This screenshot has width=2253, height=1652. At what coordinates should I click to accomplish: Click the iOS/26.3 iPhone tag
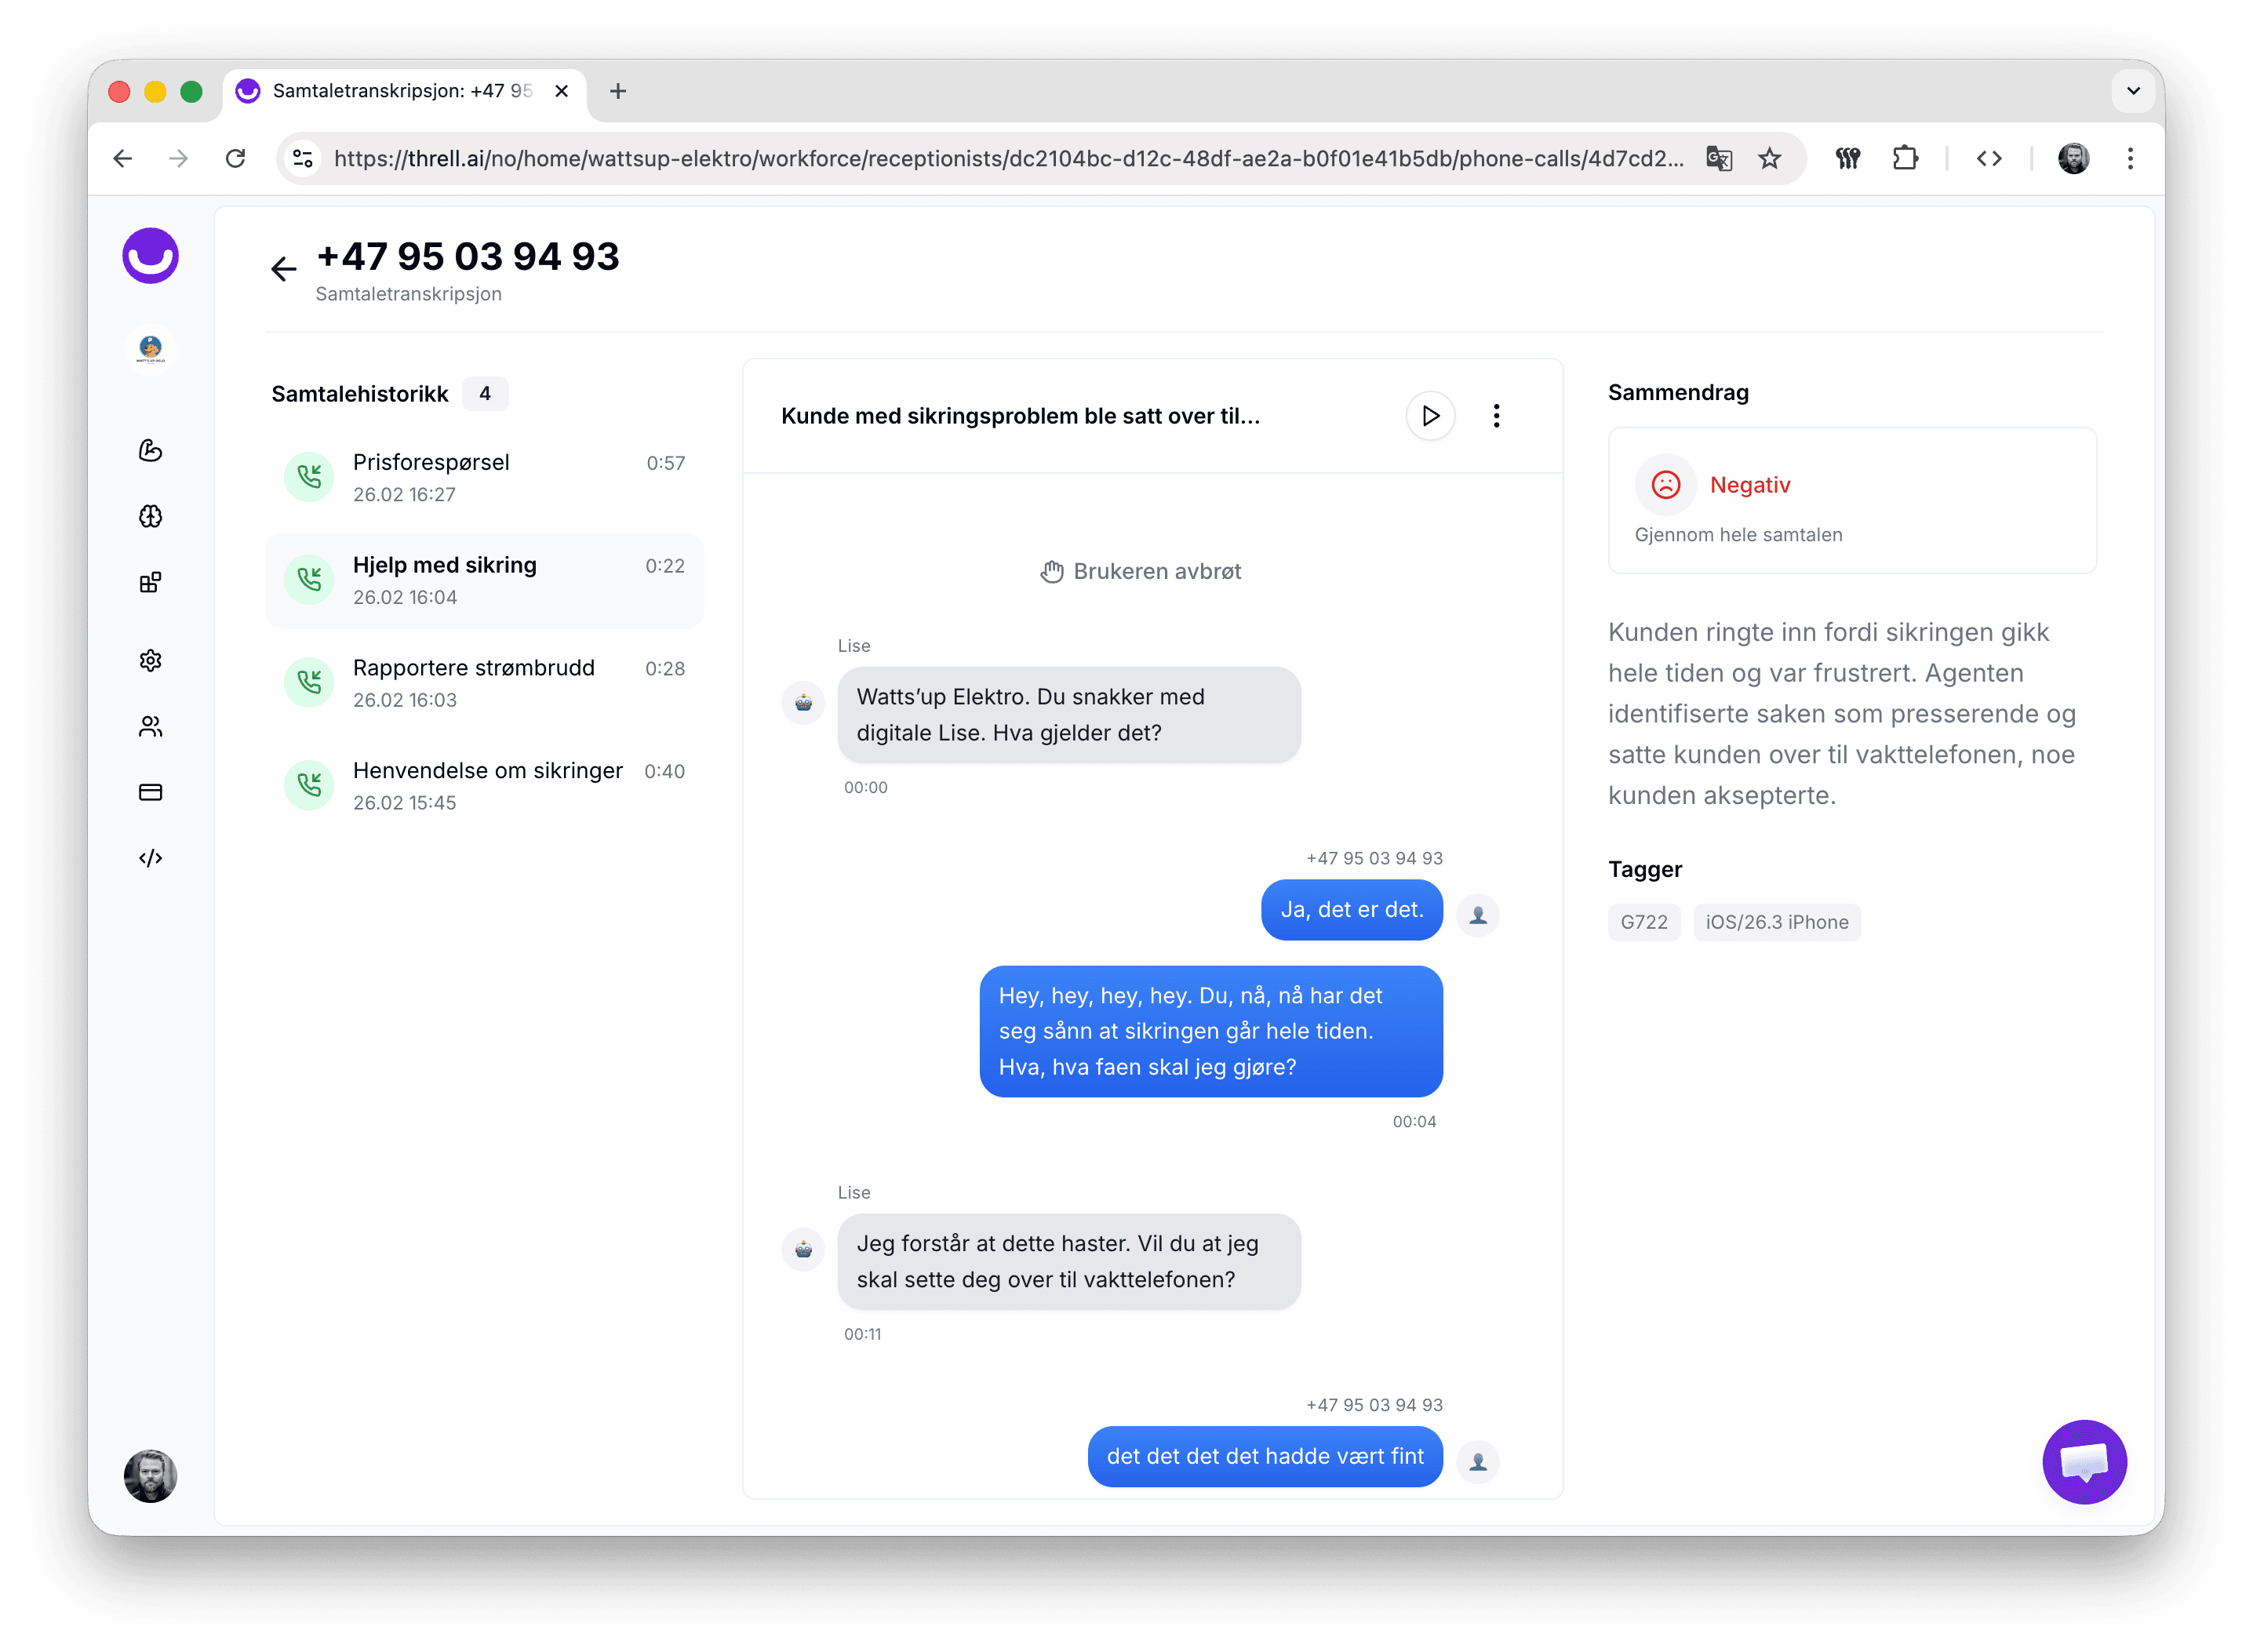click(1776, 922)
